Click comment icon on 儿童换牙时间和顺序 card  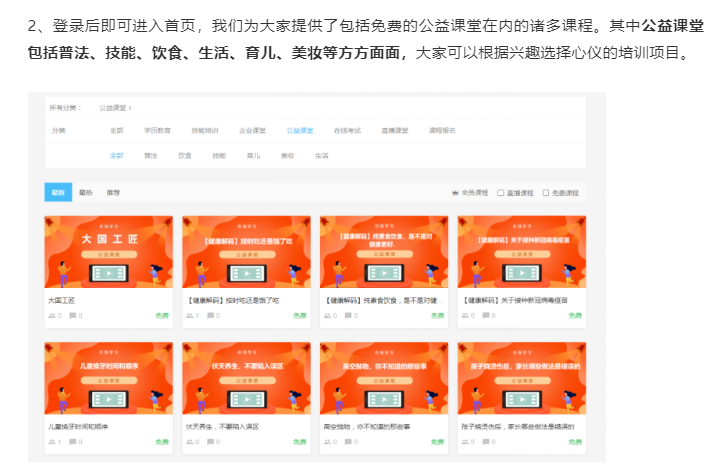(x=72, y=442)
